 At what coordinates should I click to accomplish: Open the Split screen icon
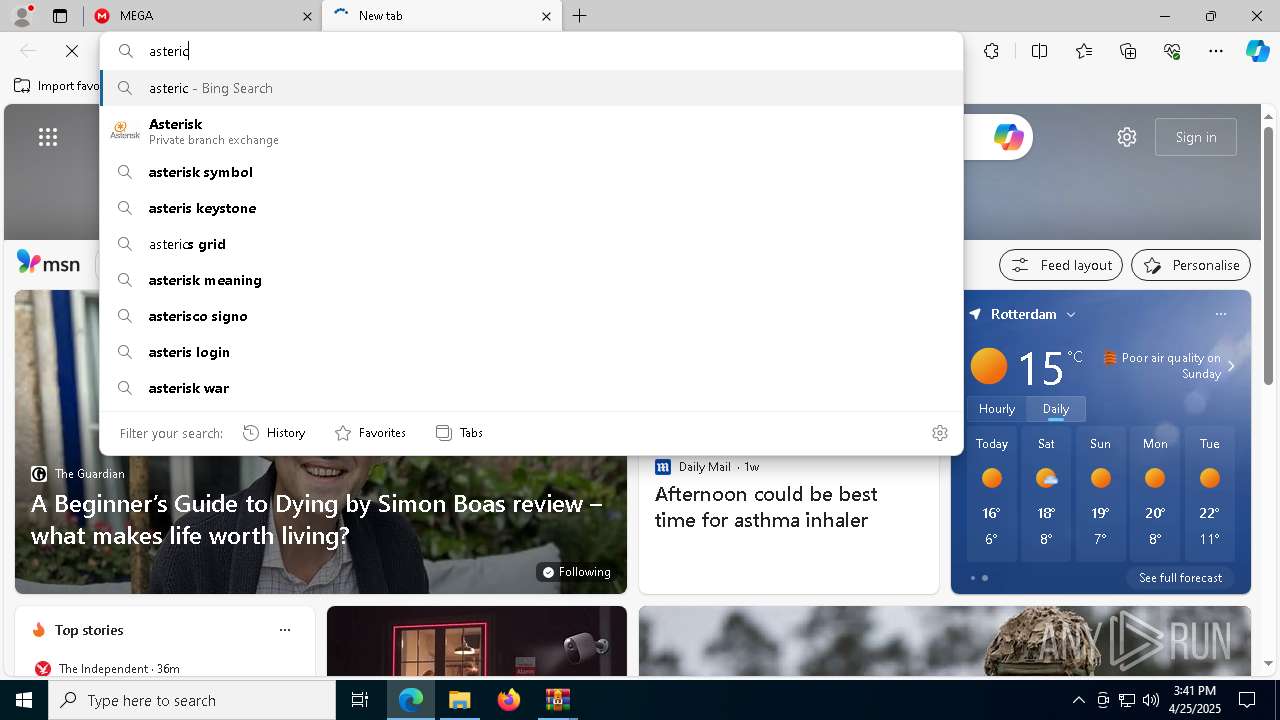tap(1039, 51)
